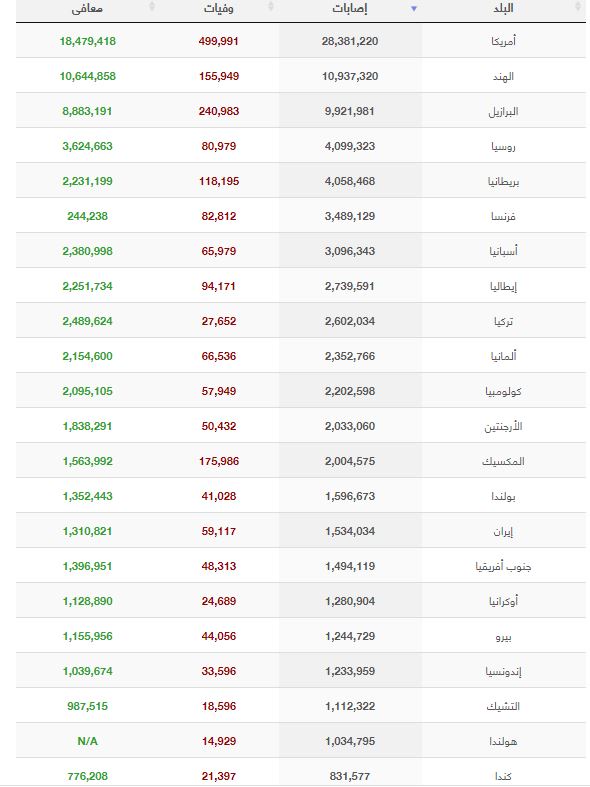Select deaths value 118,195 for بريطانيا
Screen dimensions: 590x787
click(x=219, y=181)
